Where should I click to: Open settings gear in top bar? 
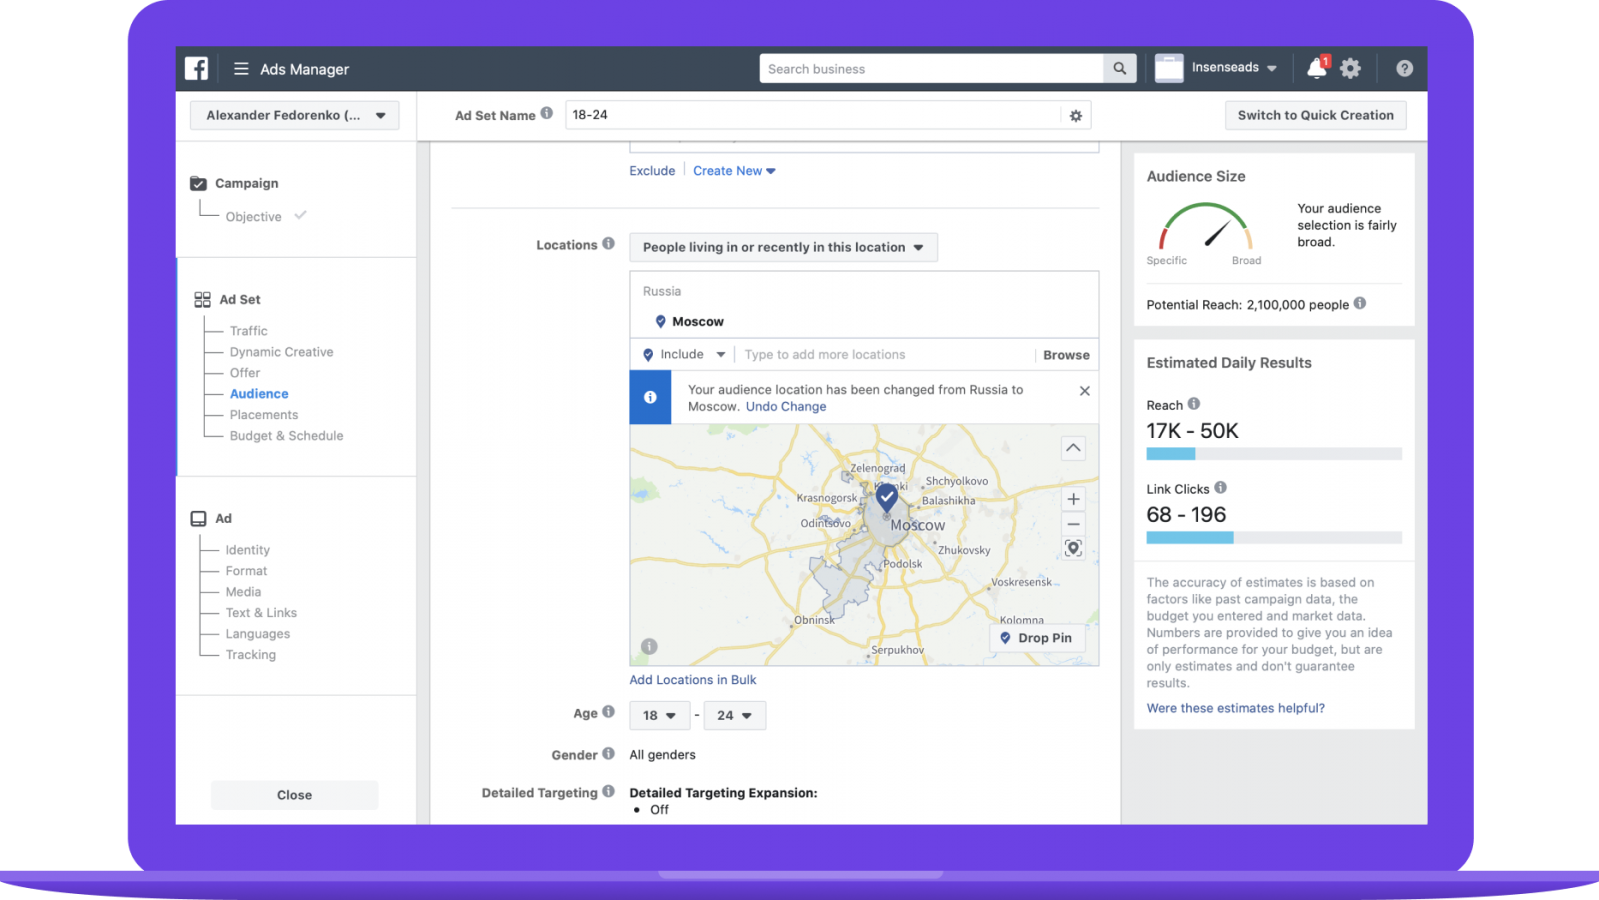(x=1350, y=68)
